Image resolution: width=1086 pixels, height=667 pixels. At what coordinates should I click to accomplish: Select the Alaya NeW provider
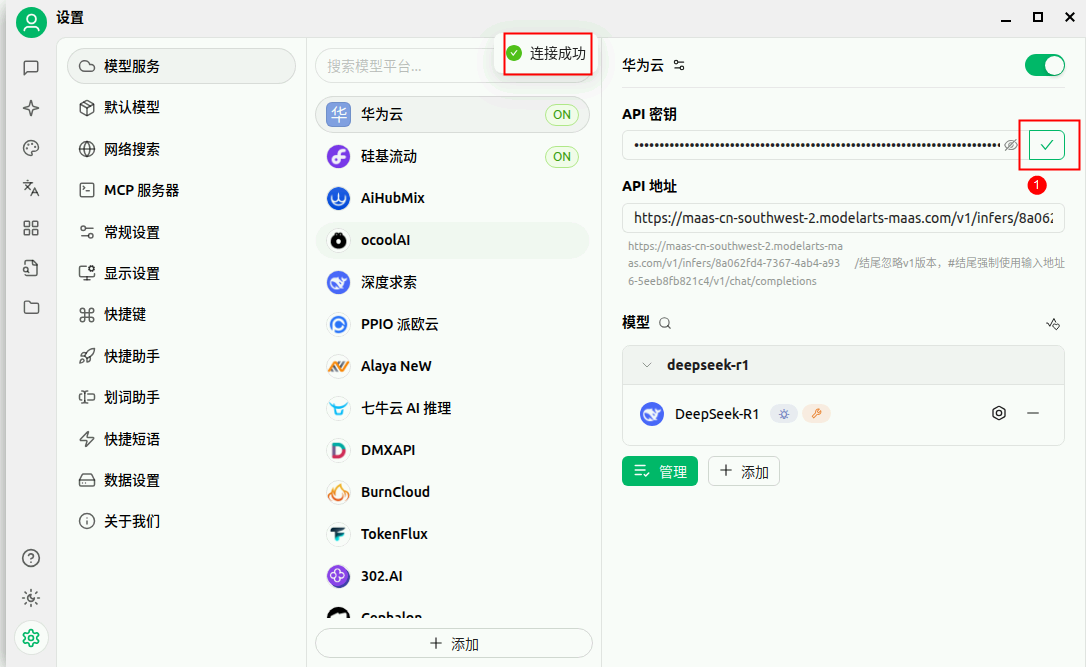tap(452, 366)
